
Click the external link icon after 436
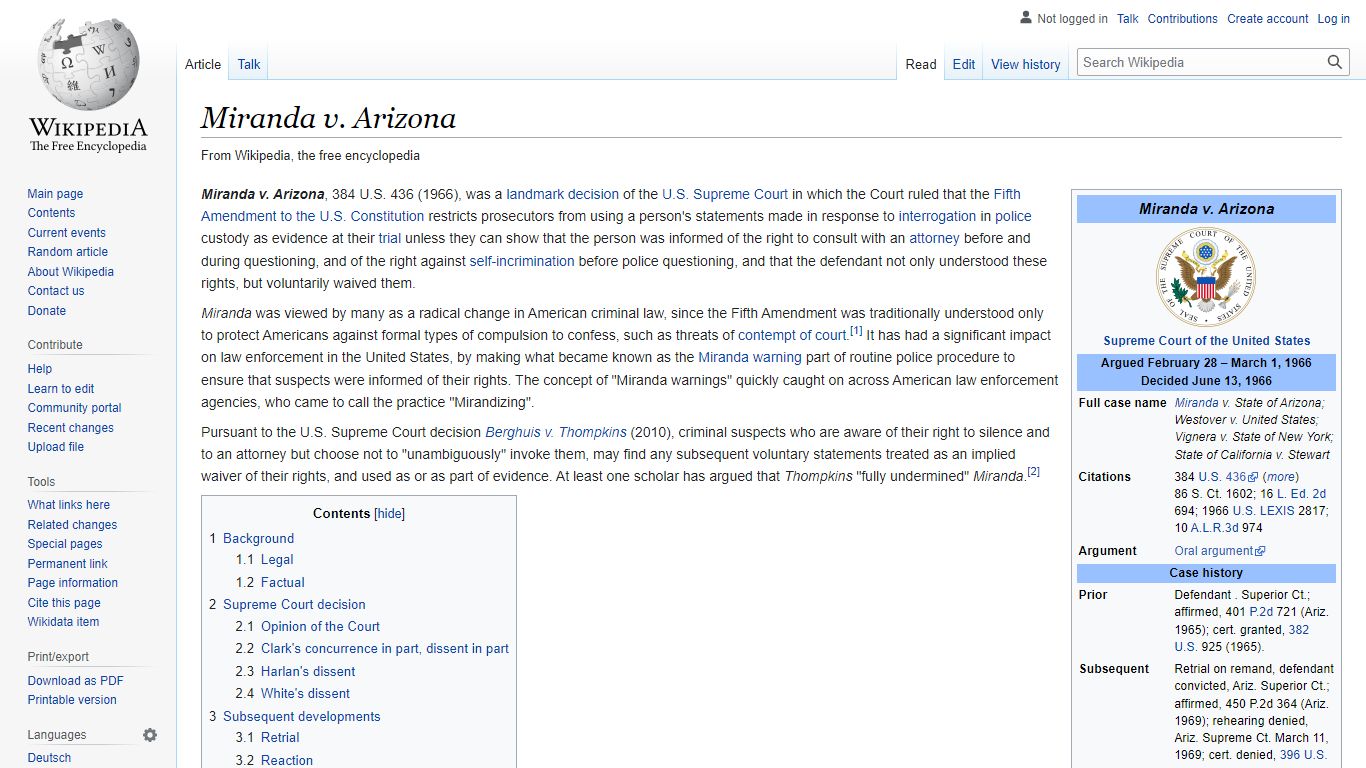click(x=1253, y=477)
